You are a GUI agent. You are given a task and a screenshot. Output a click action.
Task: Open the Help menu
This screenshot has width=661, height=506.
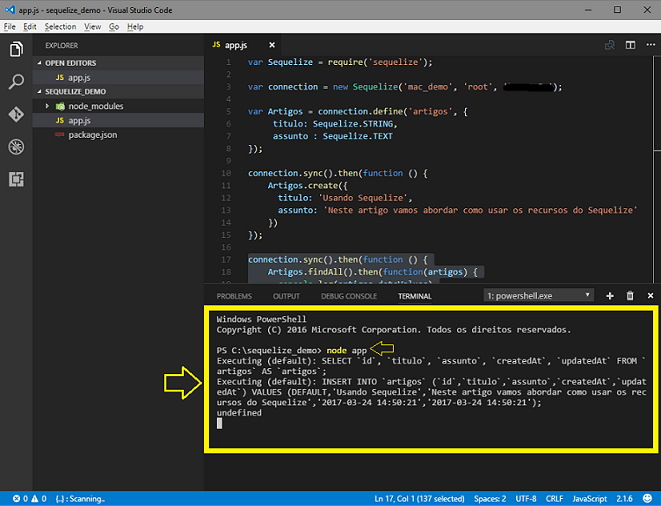135,27
